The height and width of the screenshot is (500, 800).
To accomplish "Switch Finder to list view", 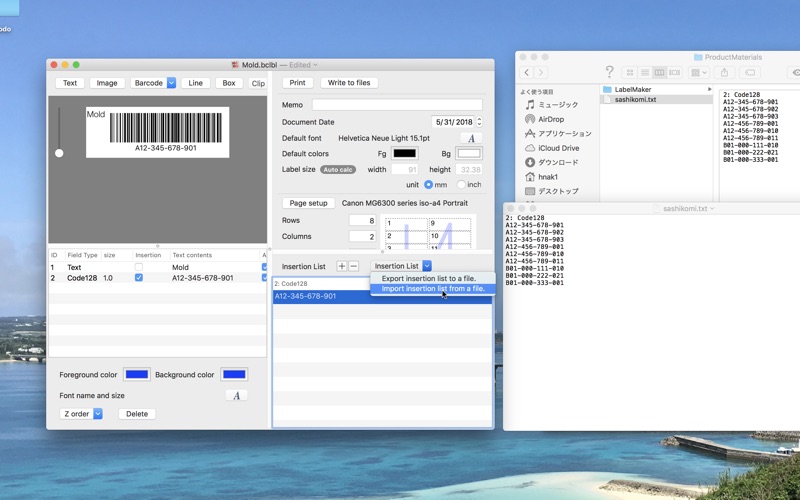I will 645,72.
